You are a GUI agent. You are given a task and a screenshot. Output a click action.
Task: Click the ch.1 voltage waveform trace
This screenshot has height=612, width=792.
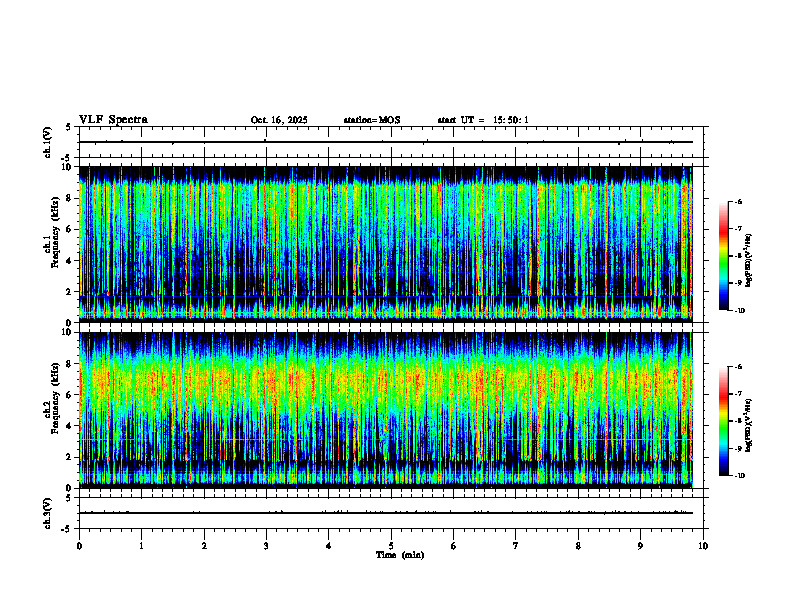[x=386, y=142]
